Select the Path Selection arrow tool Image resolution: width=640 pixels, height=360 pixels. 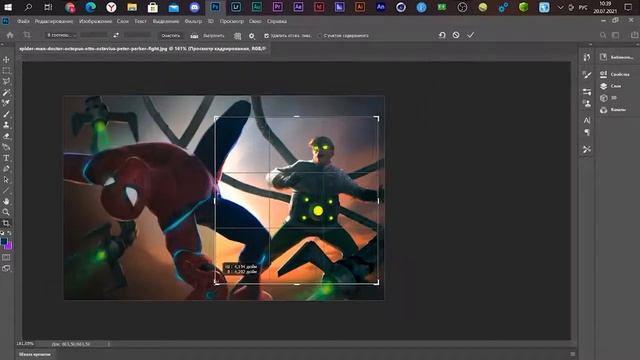click(6, 180)
